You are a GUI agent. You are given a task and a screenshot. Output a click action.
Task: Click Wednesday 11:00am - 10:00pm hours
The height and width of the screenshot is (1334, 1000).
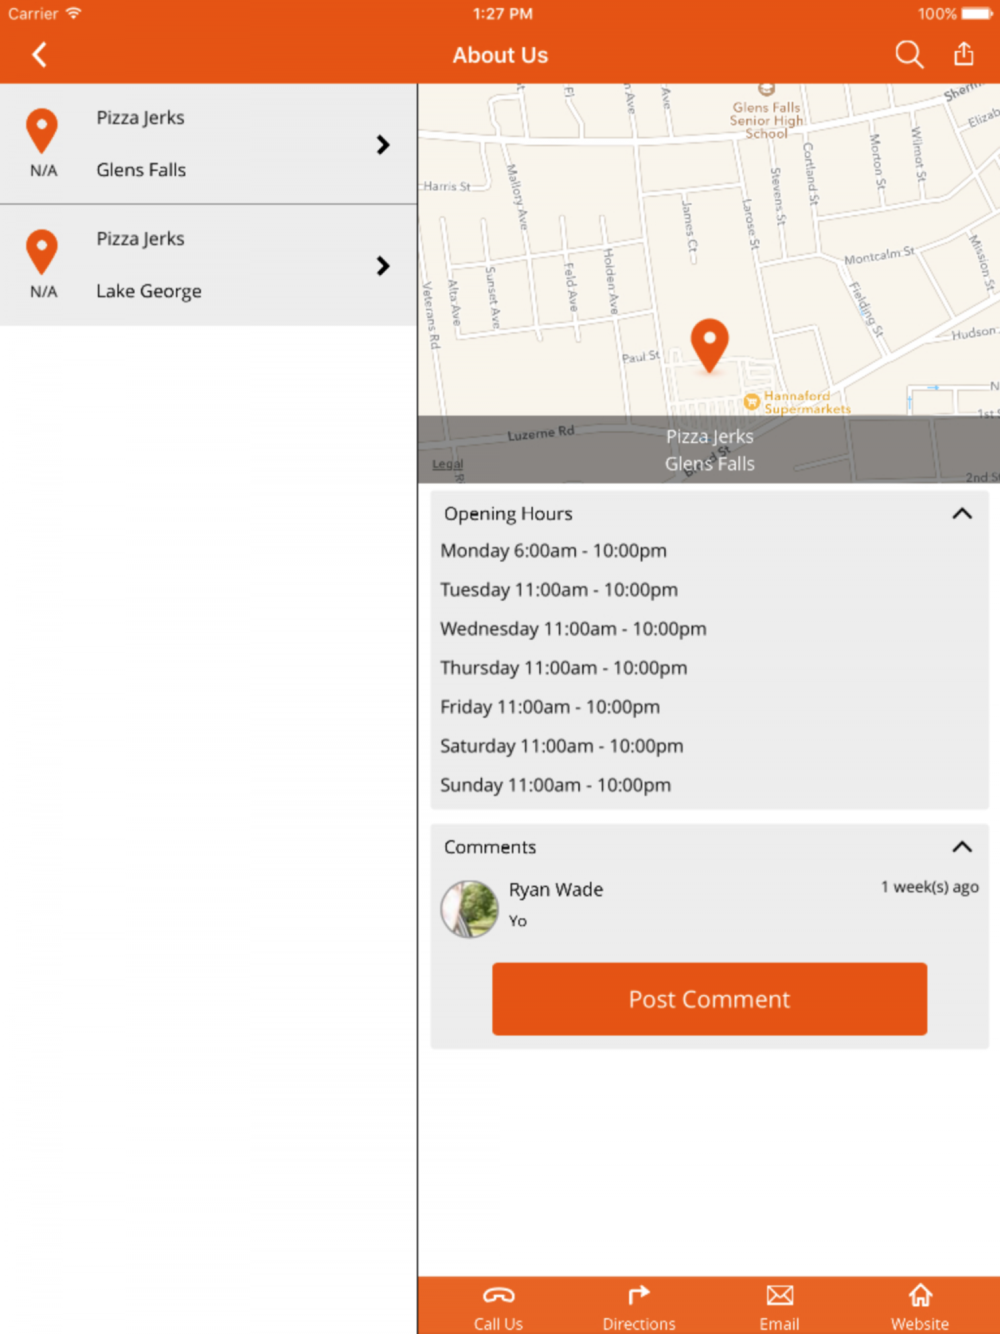(x=573, y=629)
